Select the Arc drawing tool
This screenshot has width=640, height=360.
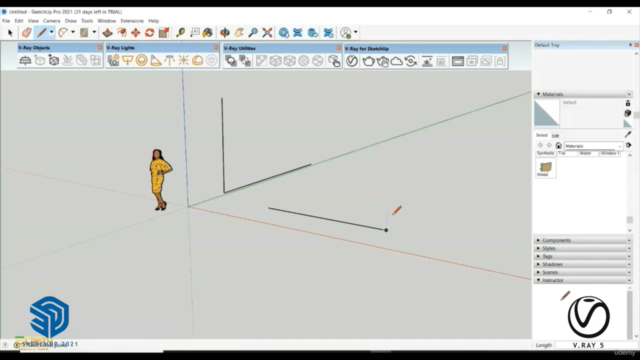click(63, 33)
